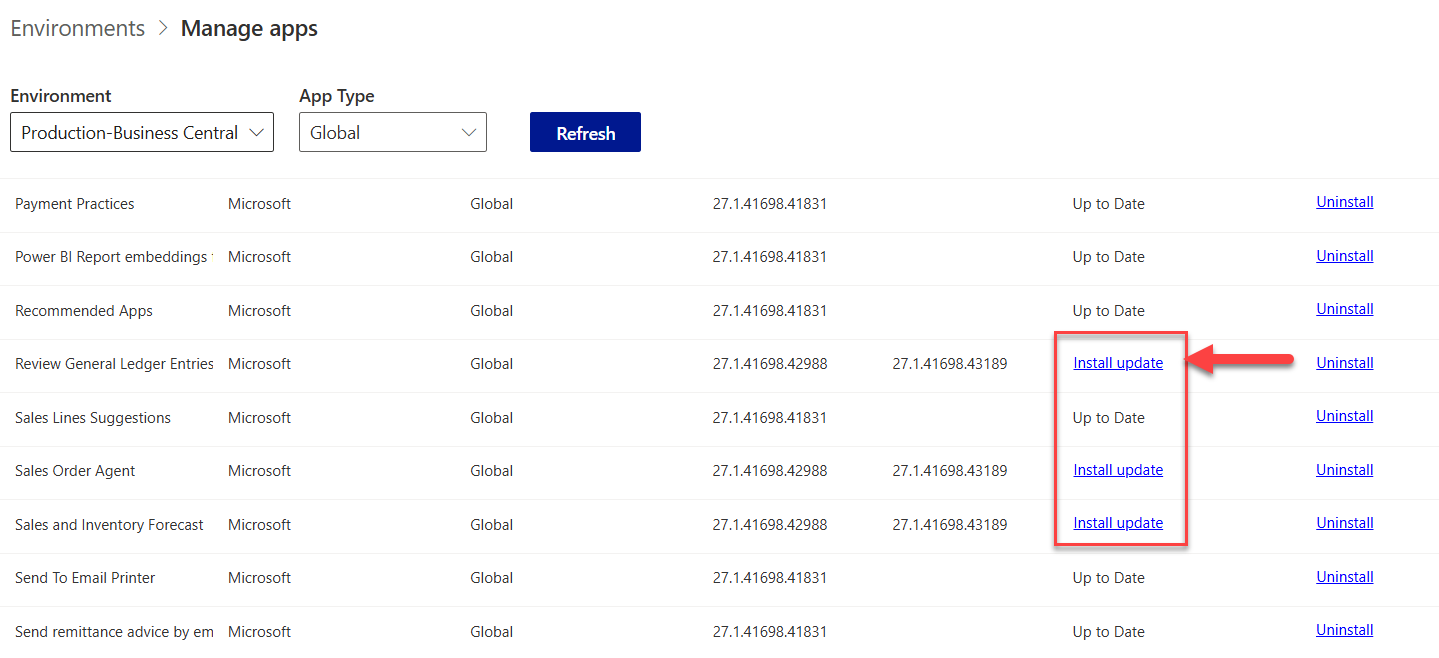Uninstall Send To Email Printer app
Viewport: 1439px width, 658px height.
pos(1344,577)
